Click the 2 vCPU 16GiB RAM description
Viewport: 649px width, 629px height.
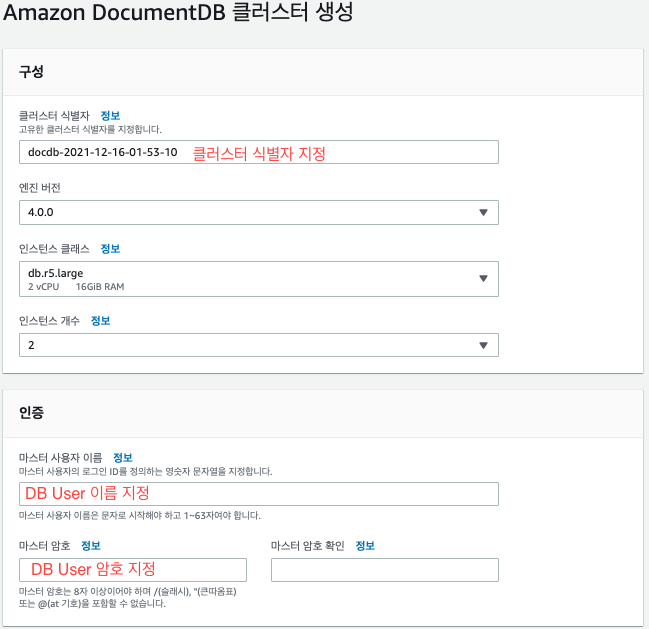76,287
